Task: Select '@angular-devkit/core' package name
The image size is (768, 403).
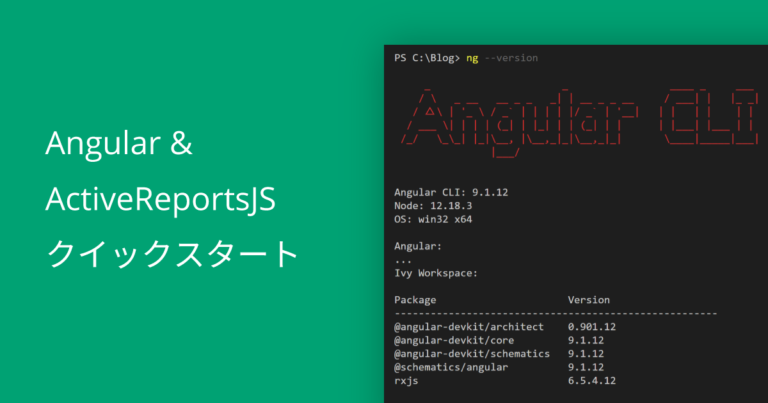Action: click(454, 340)
